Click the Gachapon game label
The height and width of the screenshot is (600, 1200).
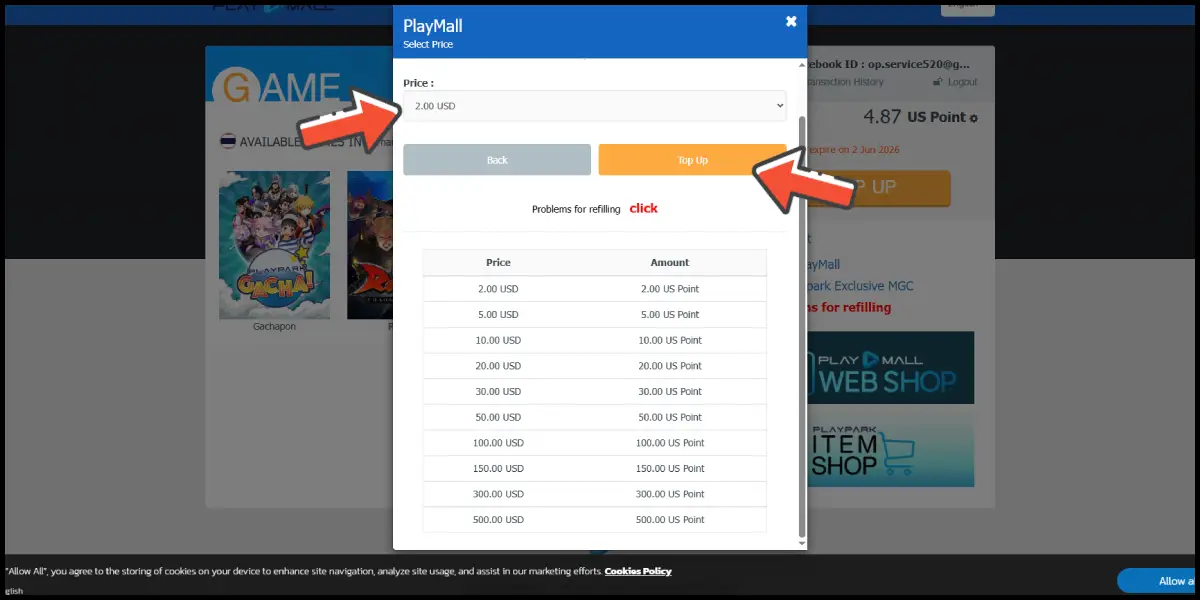(274, 327)
